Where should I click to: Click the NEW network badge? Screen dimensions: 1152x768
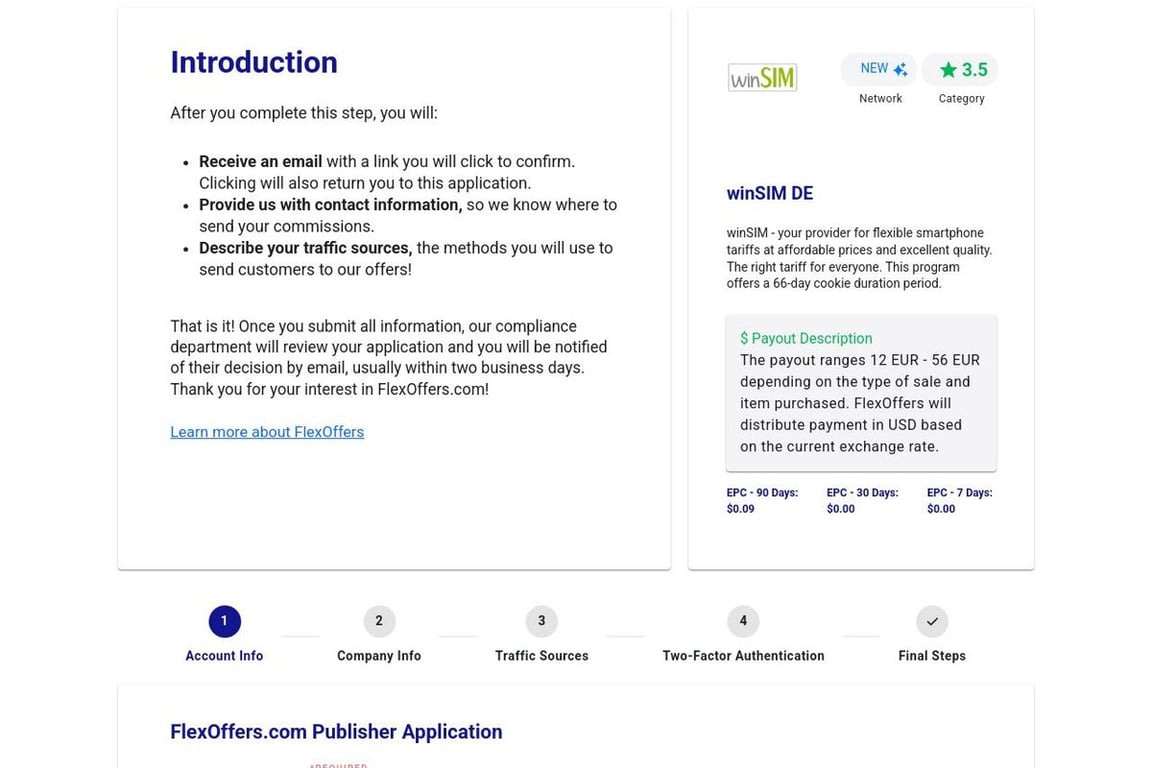[879, 69]
